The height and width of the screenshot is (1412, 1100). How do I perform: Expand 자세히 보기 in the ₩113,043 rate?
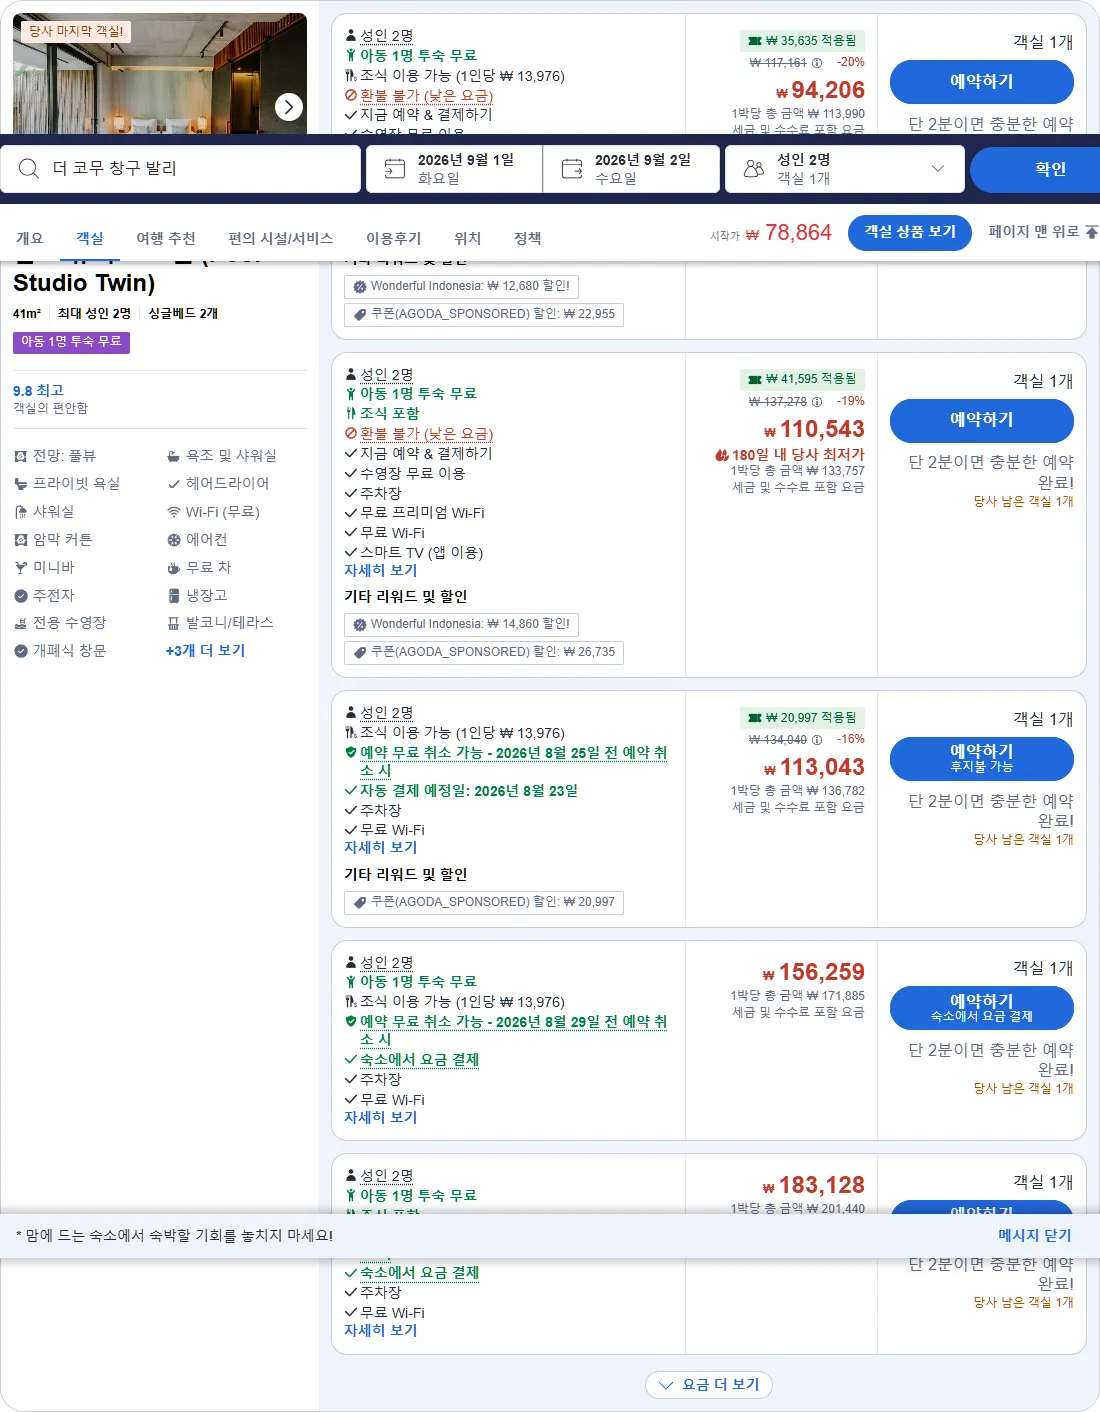click(381, 848)
